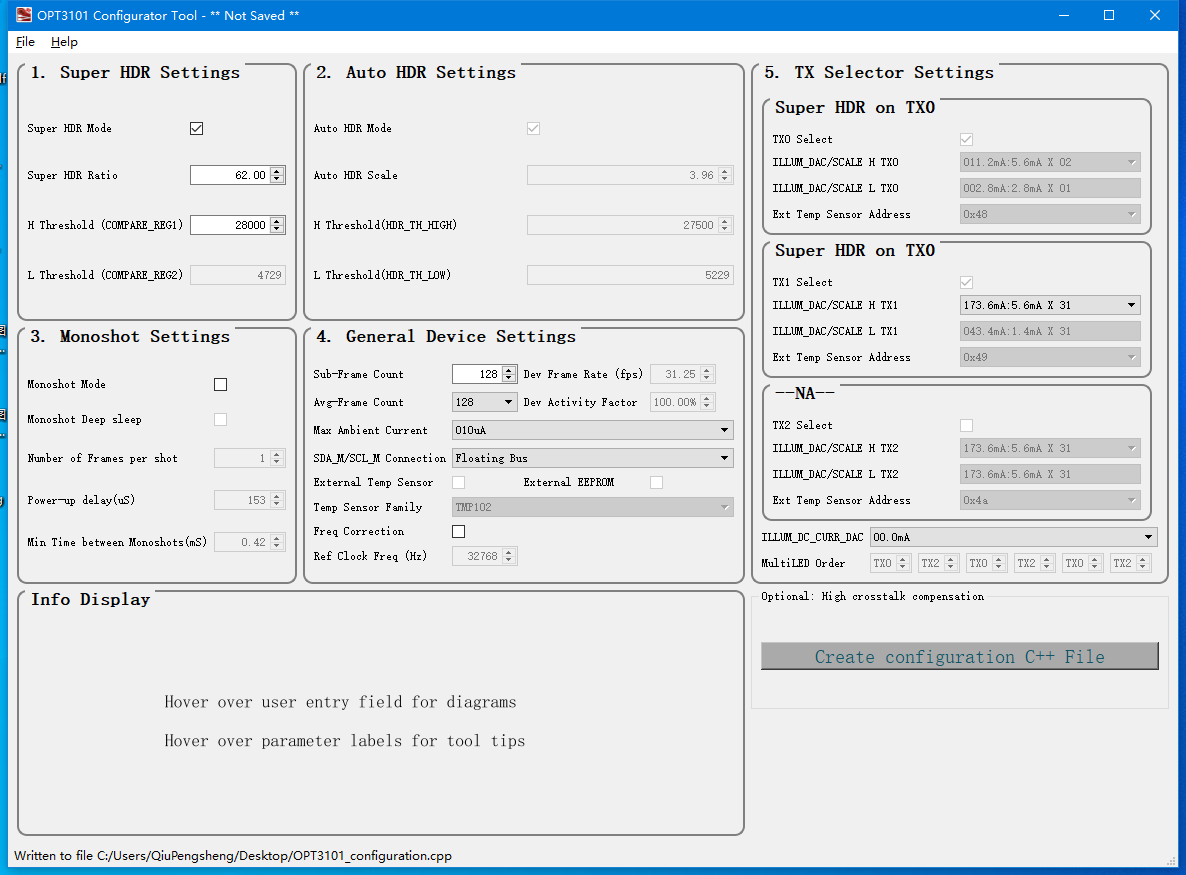Expand the Max Ambient Current dropdown
The width and height of the screenshot is (1186, 875).
592,430
